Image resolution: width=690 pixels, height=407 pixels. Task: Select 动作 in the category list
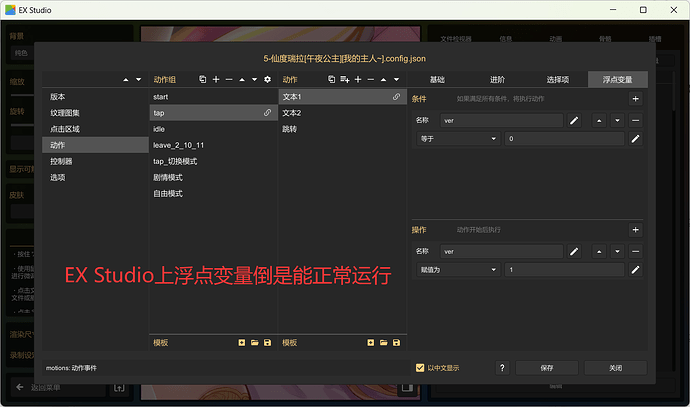[95, 145]
